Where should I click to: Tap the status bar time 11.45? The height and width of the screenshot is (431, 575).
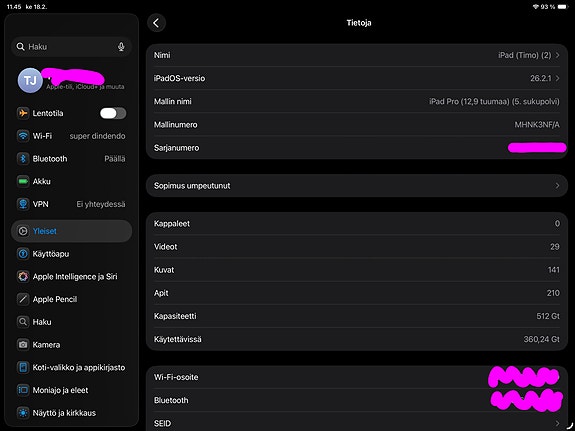pyautogui.click(x=14, y=7)
